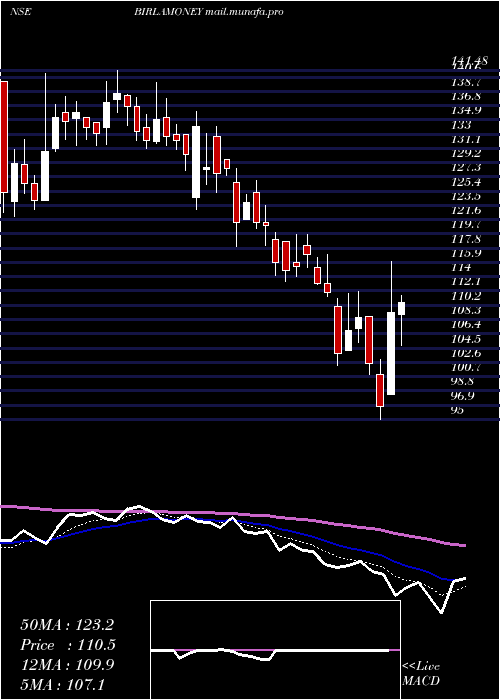Click the NSE exchange label
Image resolution: width=500 pixels, height=700 pixels.
coord(21,12)
